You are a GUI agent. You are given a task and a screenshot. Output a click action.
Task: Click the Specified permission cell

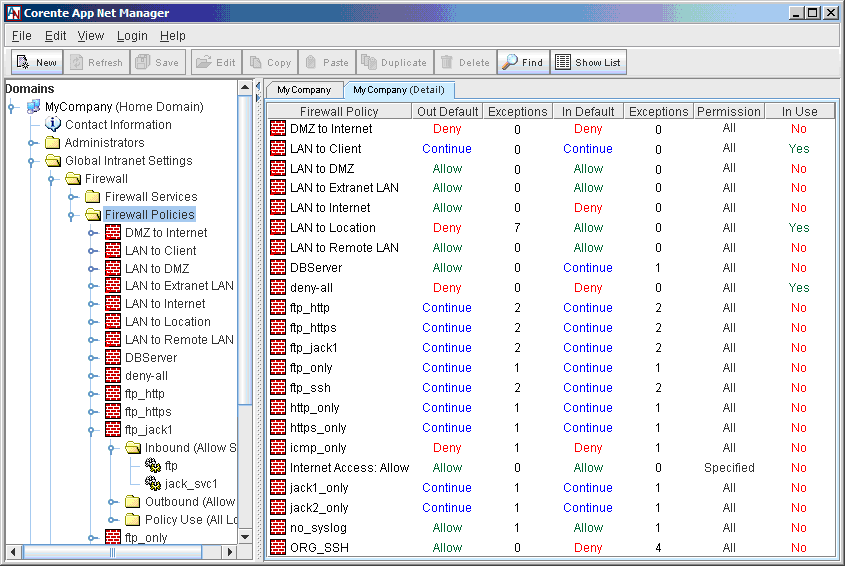729,467
